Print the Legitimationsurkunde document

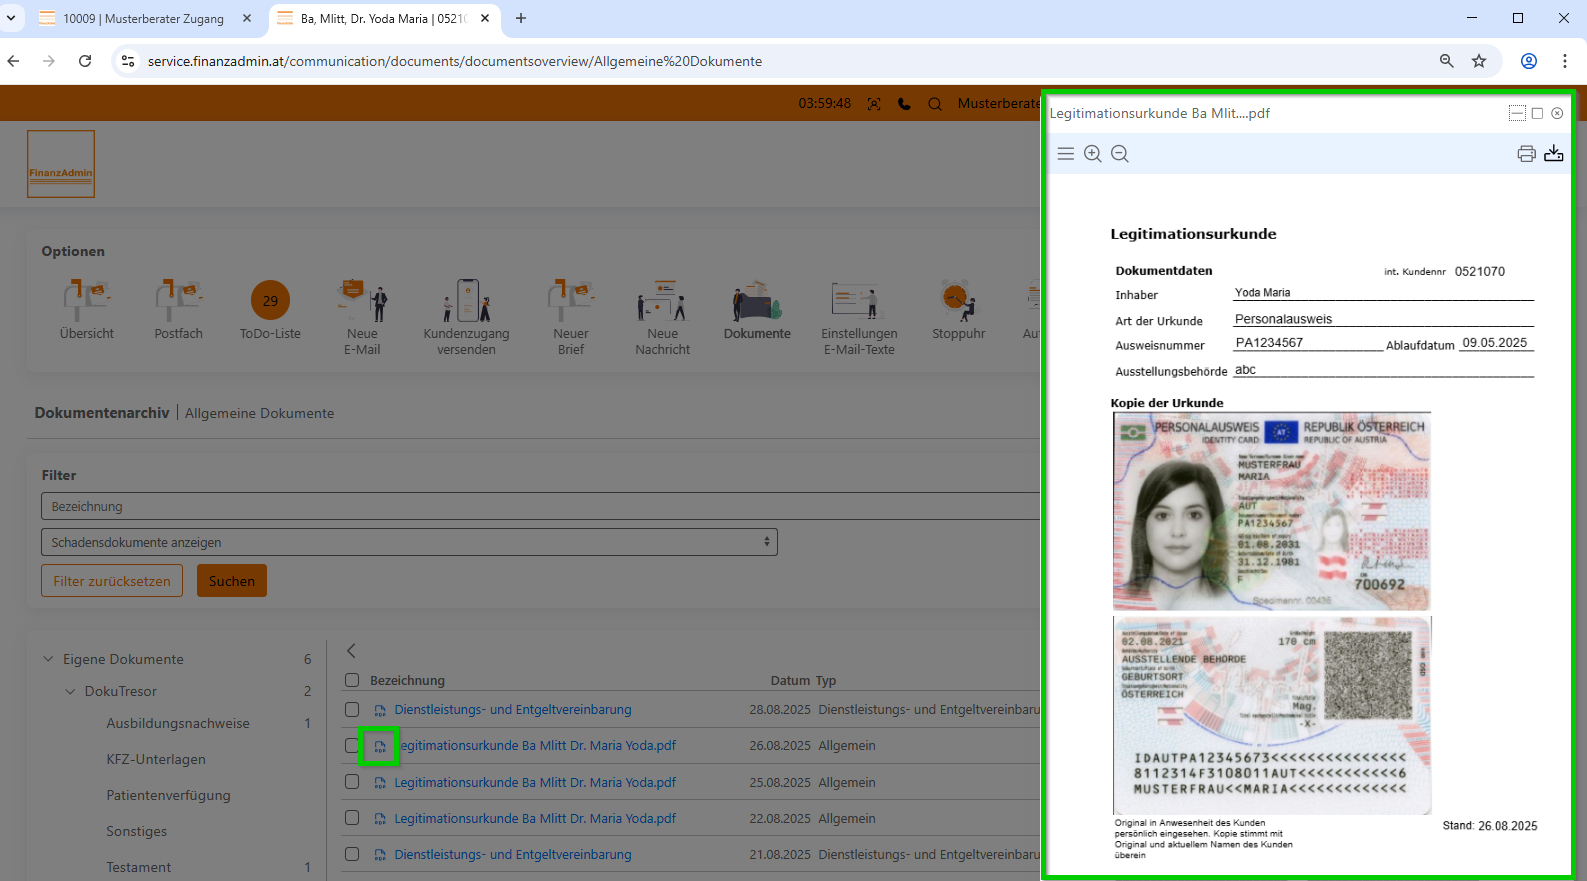tap(1526, 154)
